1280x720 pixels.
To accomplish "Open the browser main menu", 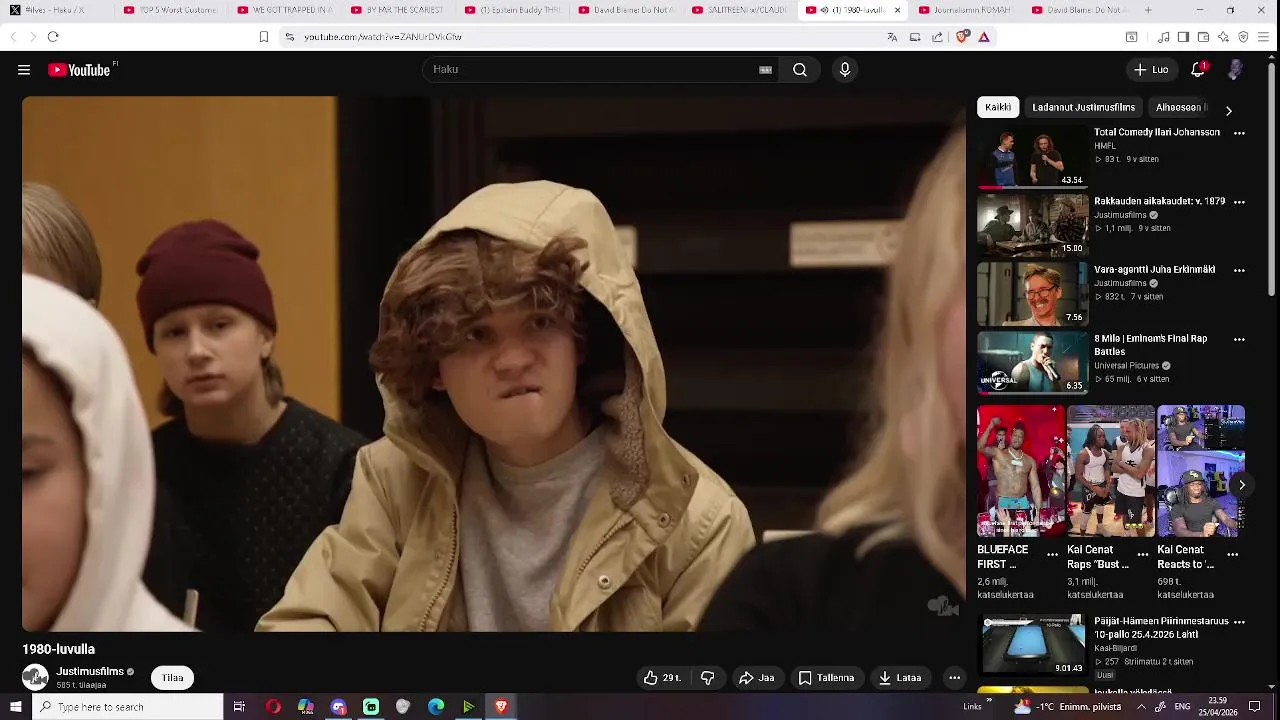I will (x=1265, y=37).
